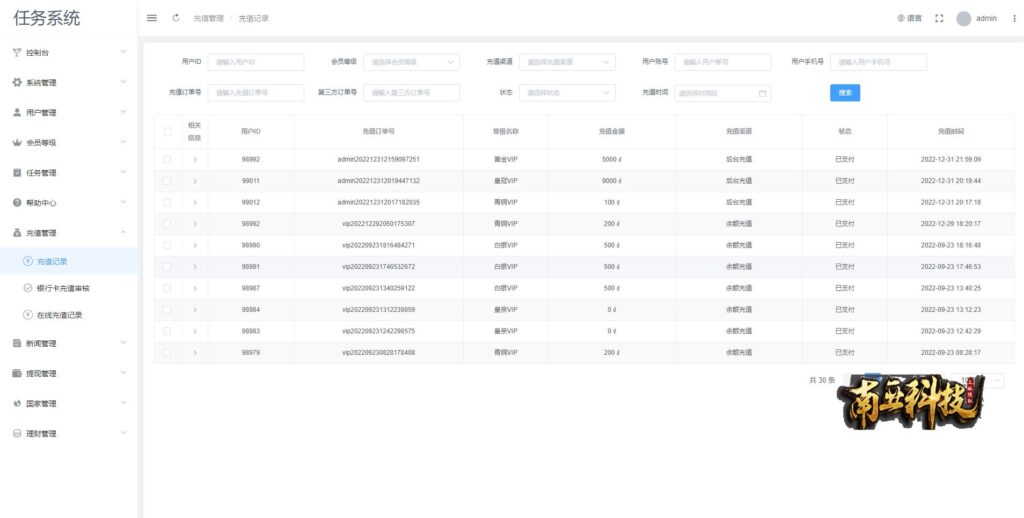Open the 会员等级 sidebar menu

point(69,142)
